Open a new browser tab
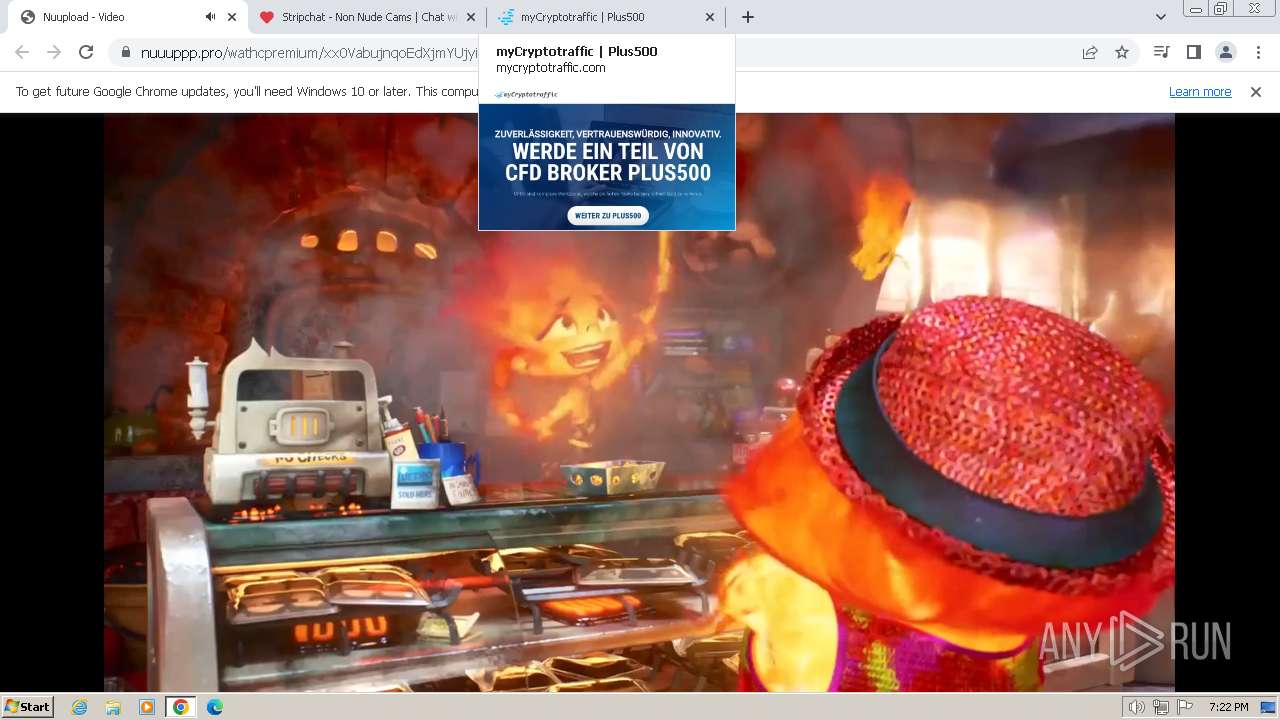This screenshot has width=1280, height=720. pyautogui.click(x=748, y=17)
